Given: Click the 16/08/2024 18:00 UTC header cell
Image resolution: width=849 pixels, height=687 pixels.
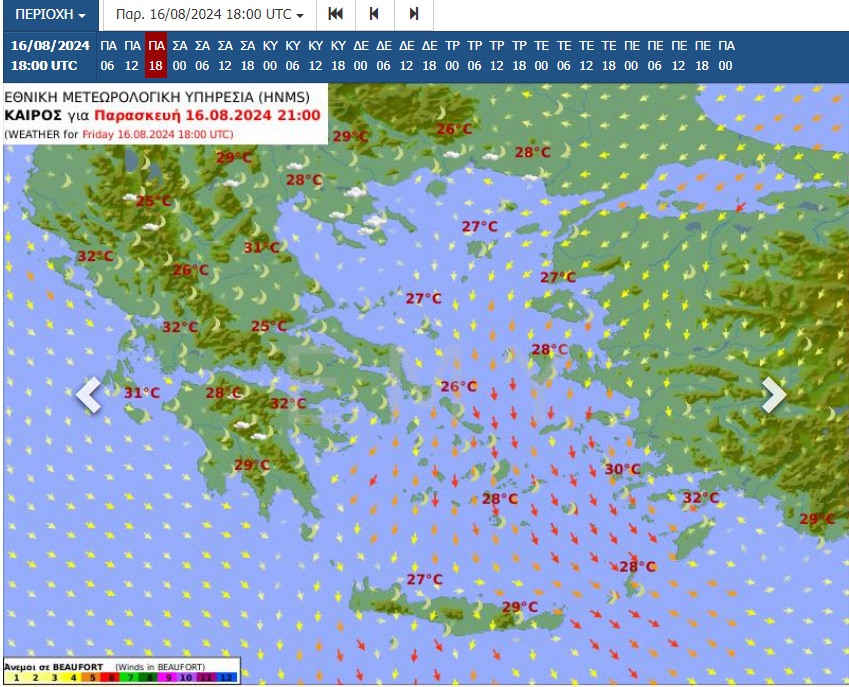Looking at the screenshot, I should click(50, 55).
